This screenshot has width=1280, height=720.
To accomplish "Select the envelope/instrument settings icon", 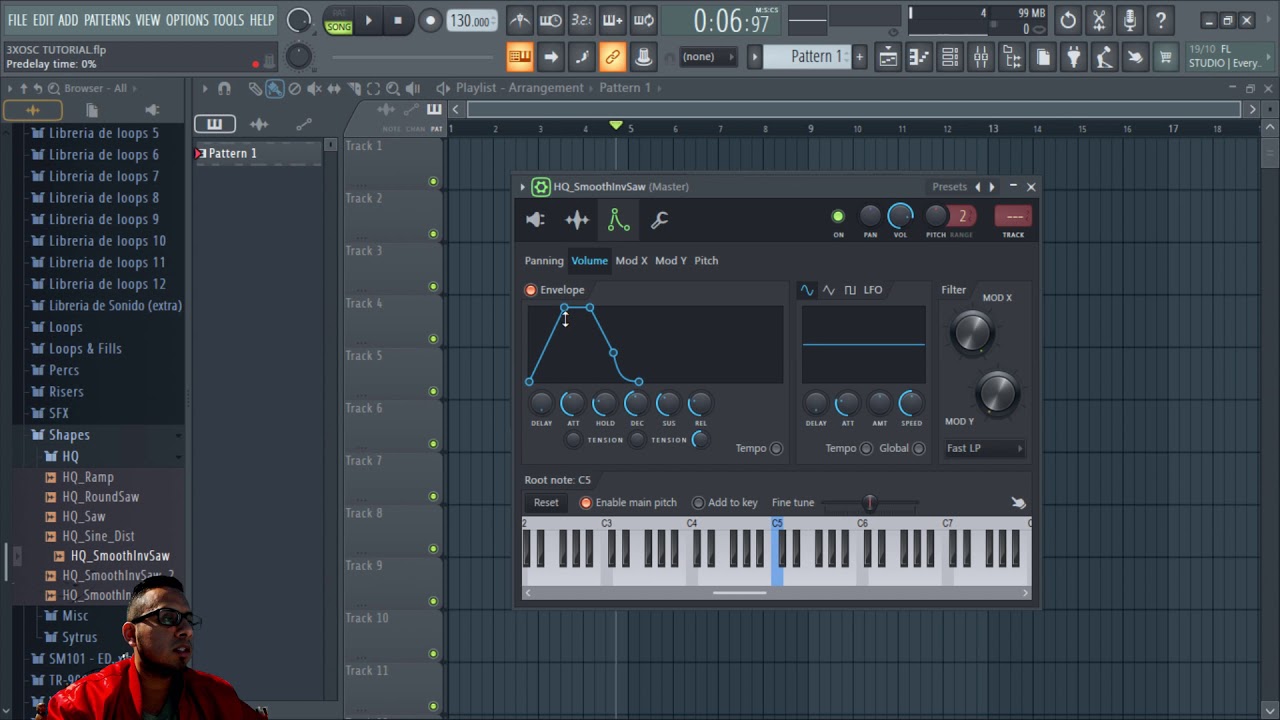I will click(619, 220).
